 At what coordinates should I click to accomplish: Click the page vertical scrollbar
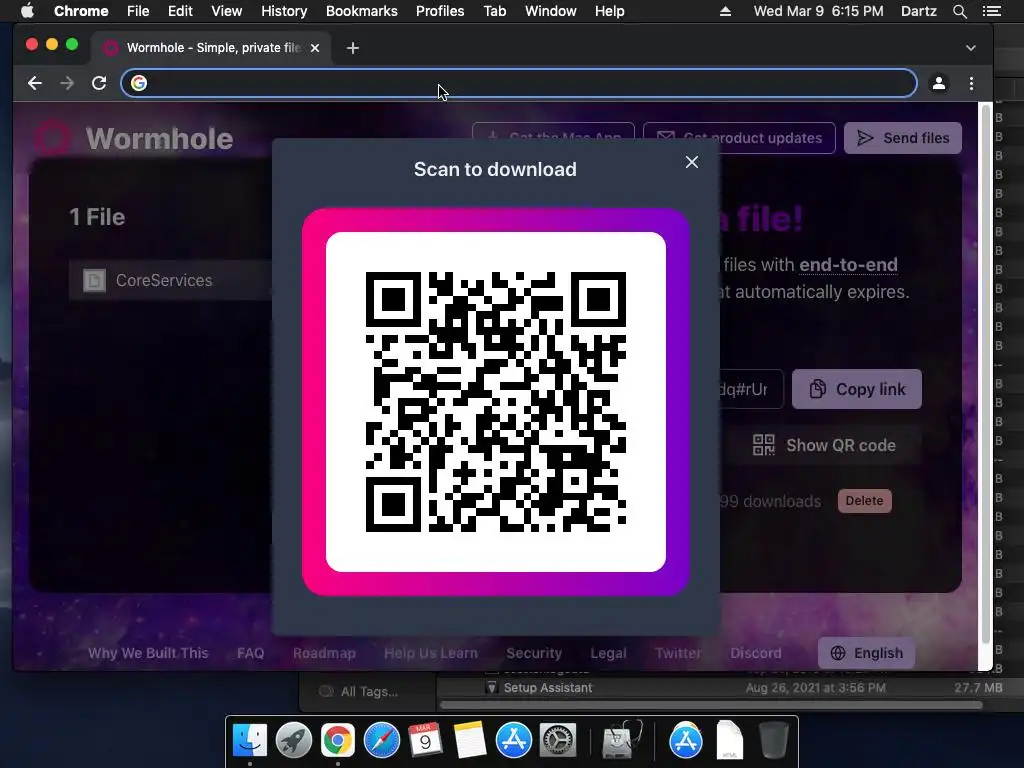click(985, 372)
